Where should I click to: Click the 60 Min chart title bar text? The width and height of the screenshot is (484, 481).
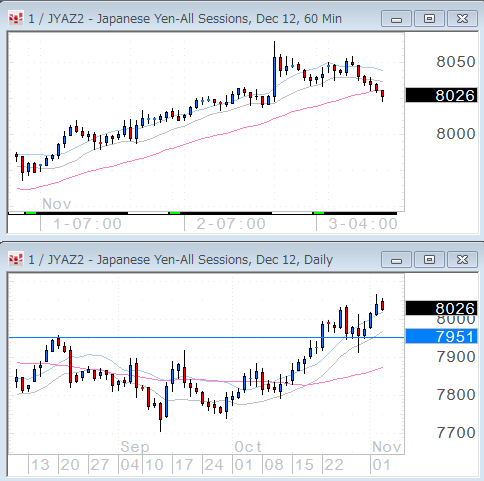click(185, 19)
